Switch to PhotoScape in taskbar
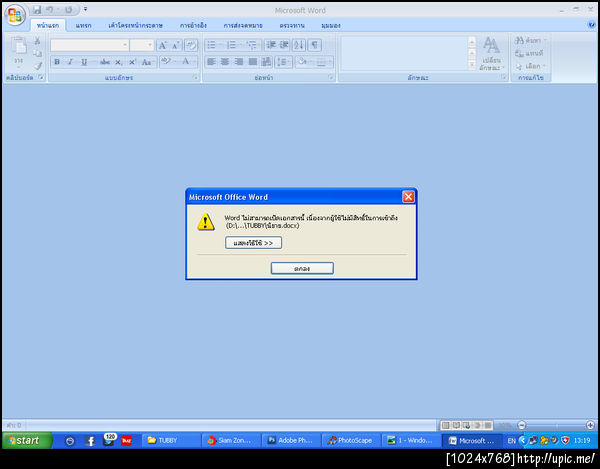The width and height of the screenshot is (600, 469). (350, 440)
